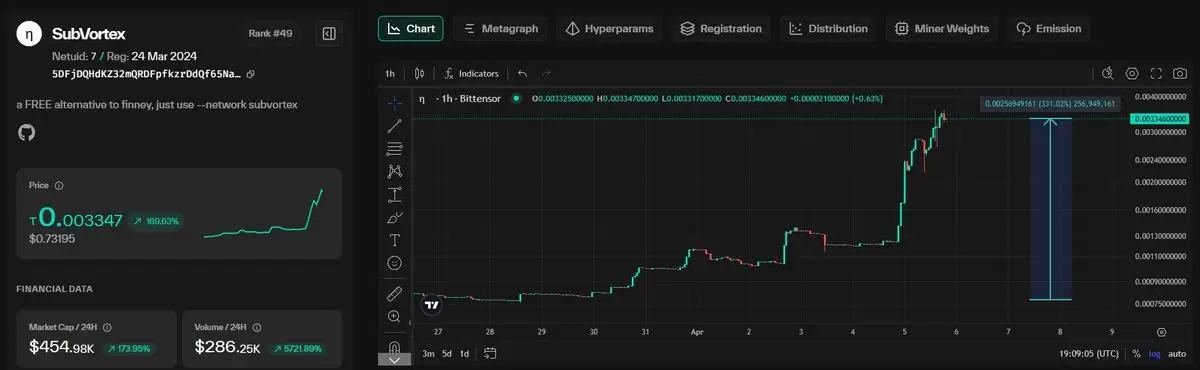The image size is (1200, 370).
Task: Toggle percent scale mode
Action: pos(1136,353)
